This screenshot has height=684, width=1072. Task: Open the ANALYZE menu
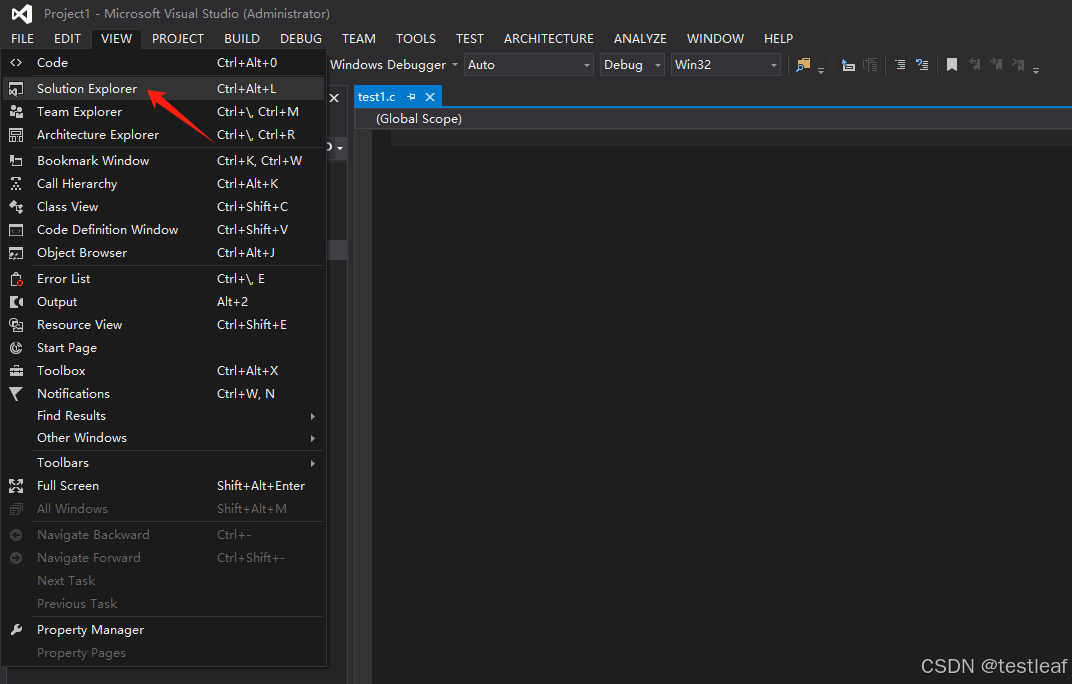(640, 39)
